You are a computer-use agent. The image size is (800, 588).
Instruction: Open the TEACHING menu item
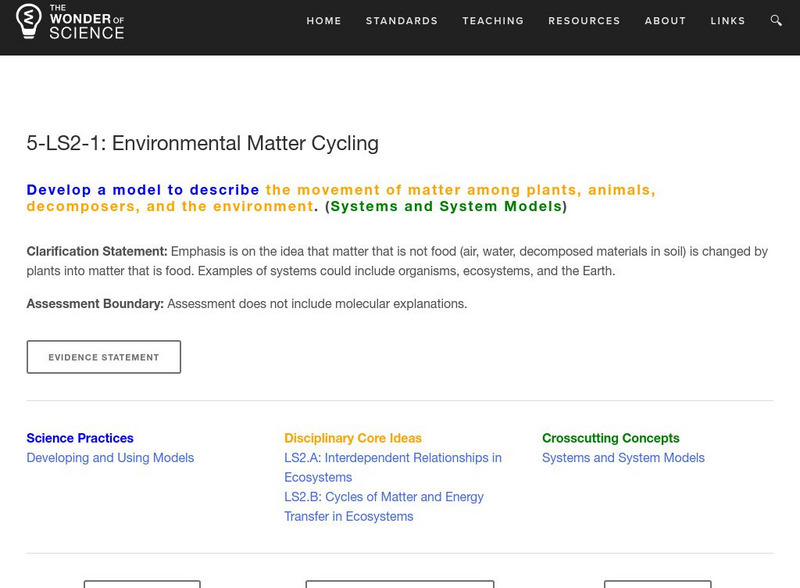(x=492, y=20)
